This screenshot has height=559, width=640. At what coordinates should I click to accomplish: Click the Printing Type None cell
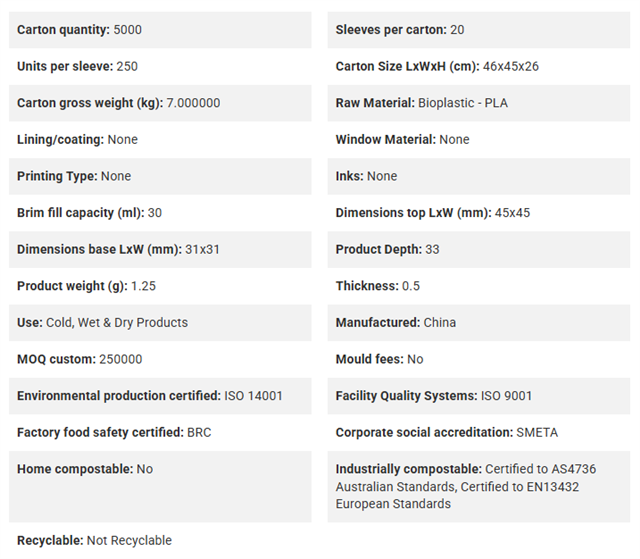[x=160, y=176]
